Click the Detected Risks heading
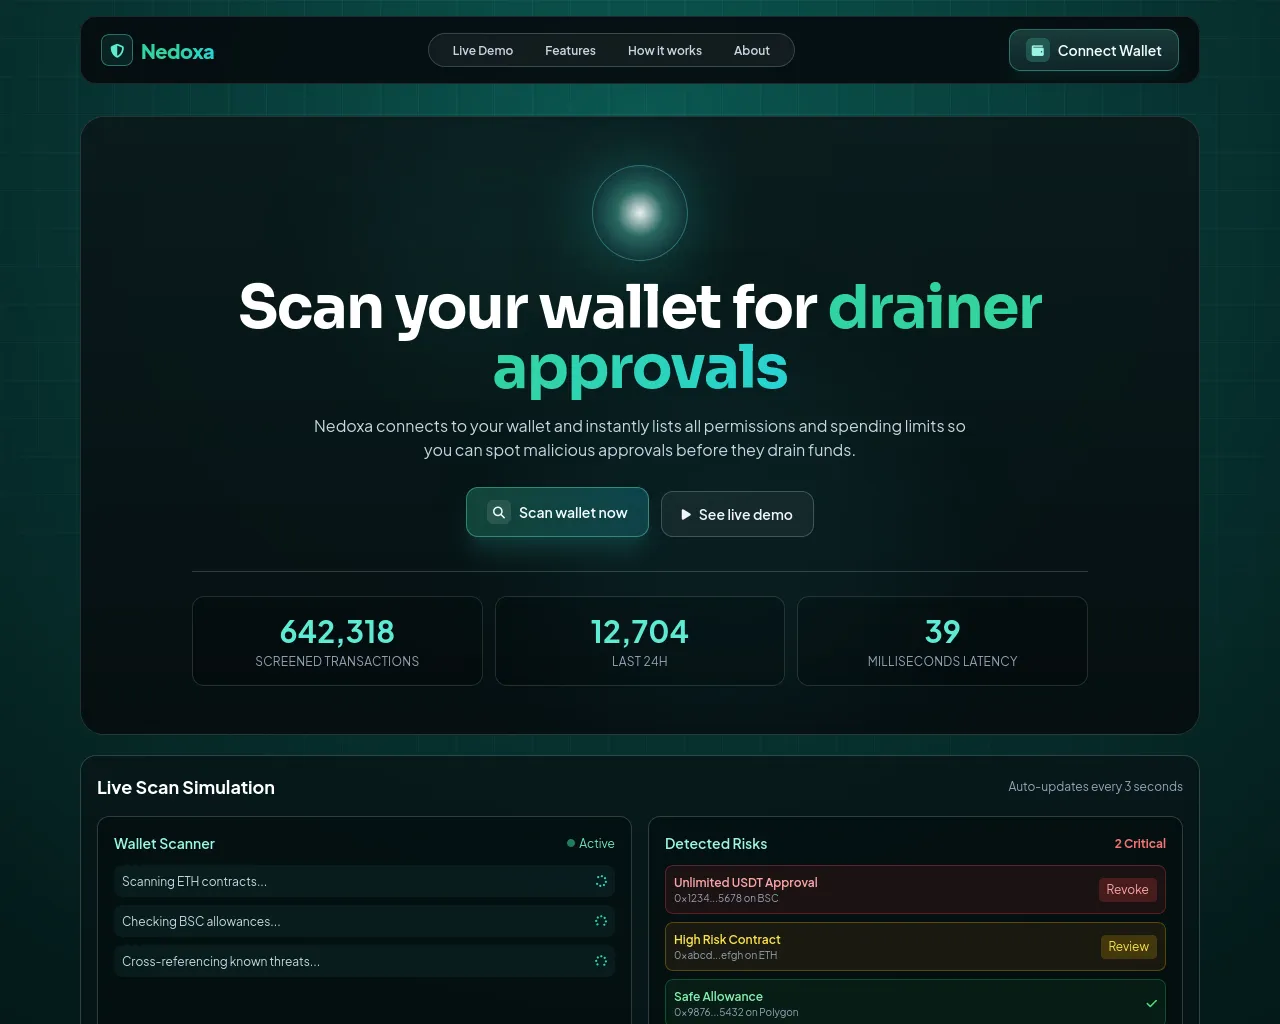The width and height of the screenshot is (1280, 1024). [716, 843]
